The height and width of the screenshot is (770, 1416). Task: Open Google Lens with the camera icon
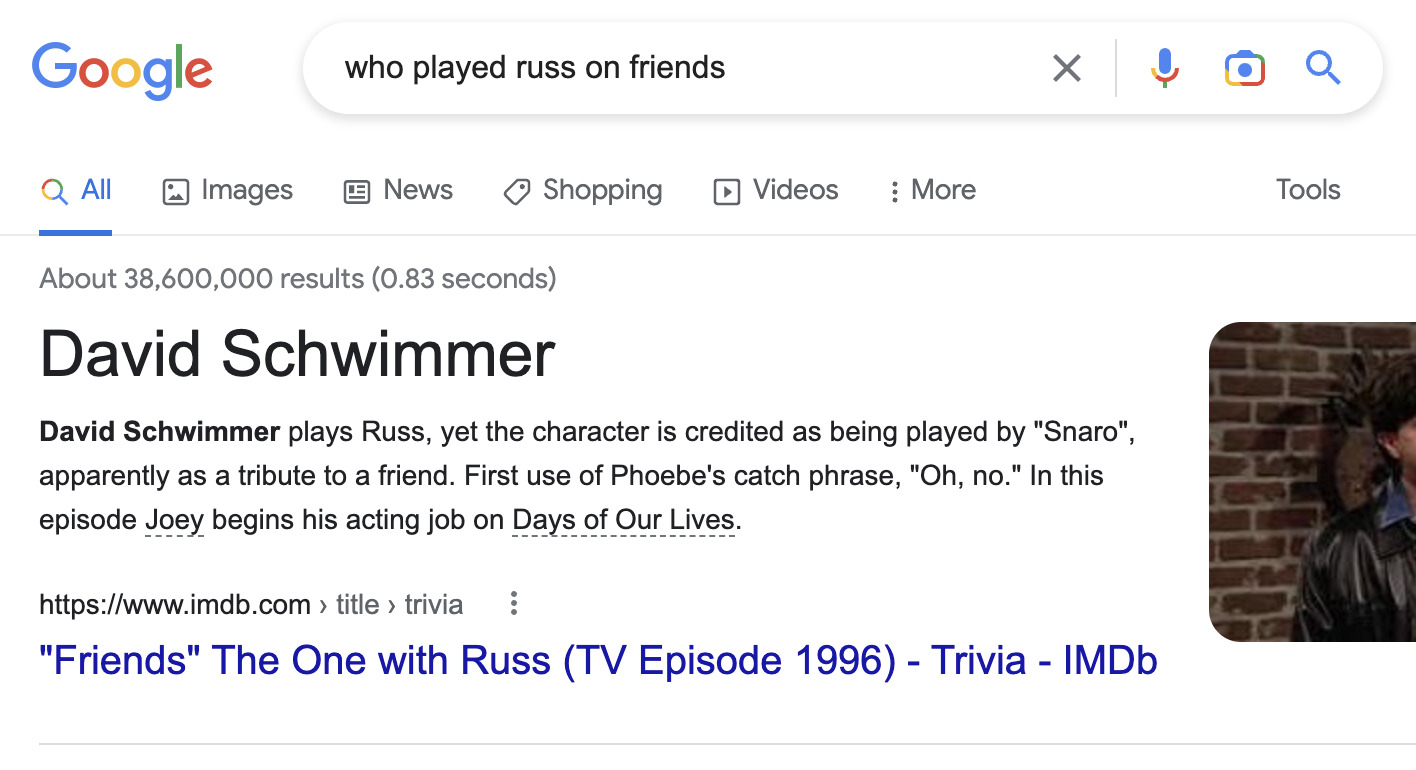(x=1243, y=68)
